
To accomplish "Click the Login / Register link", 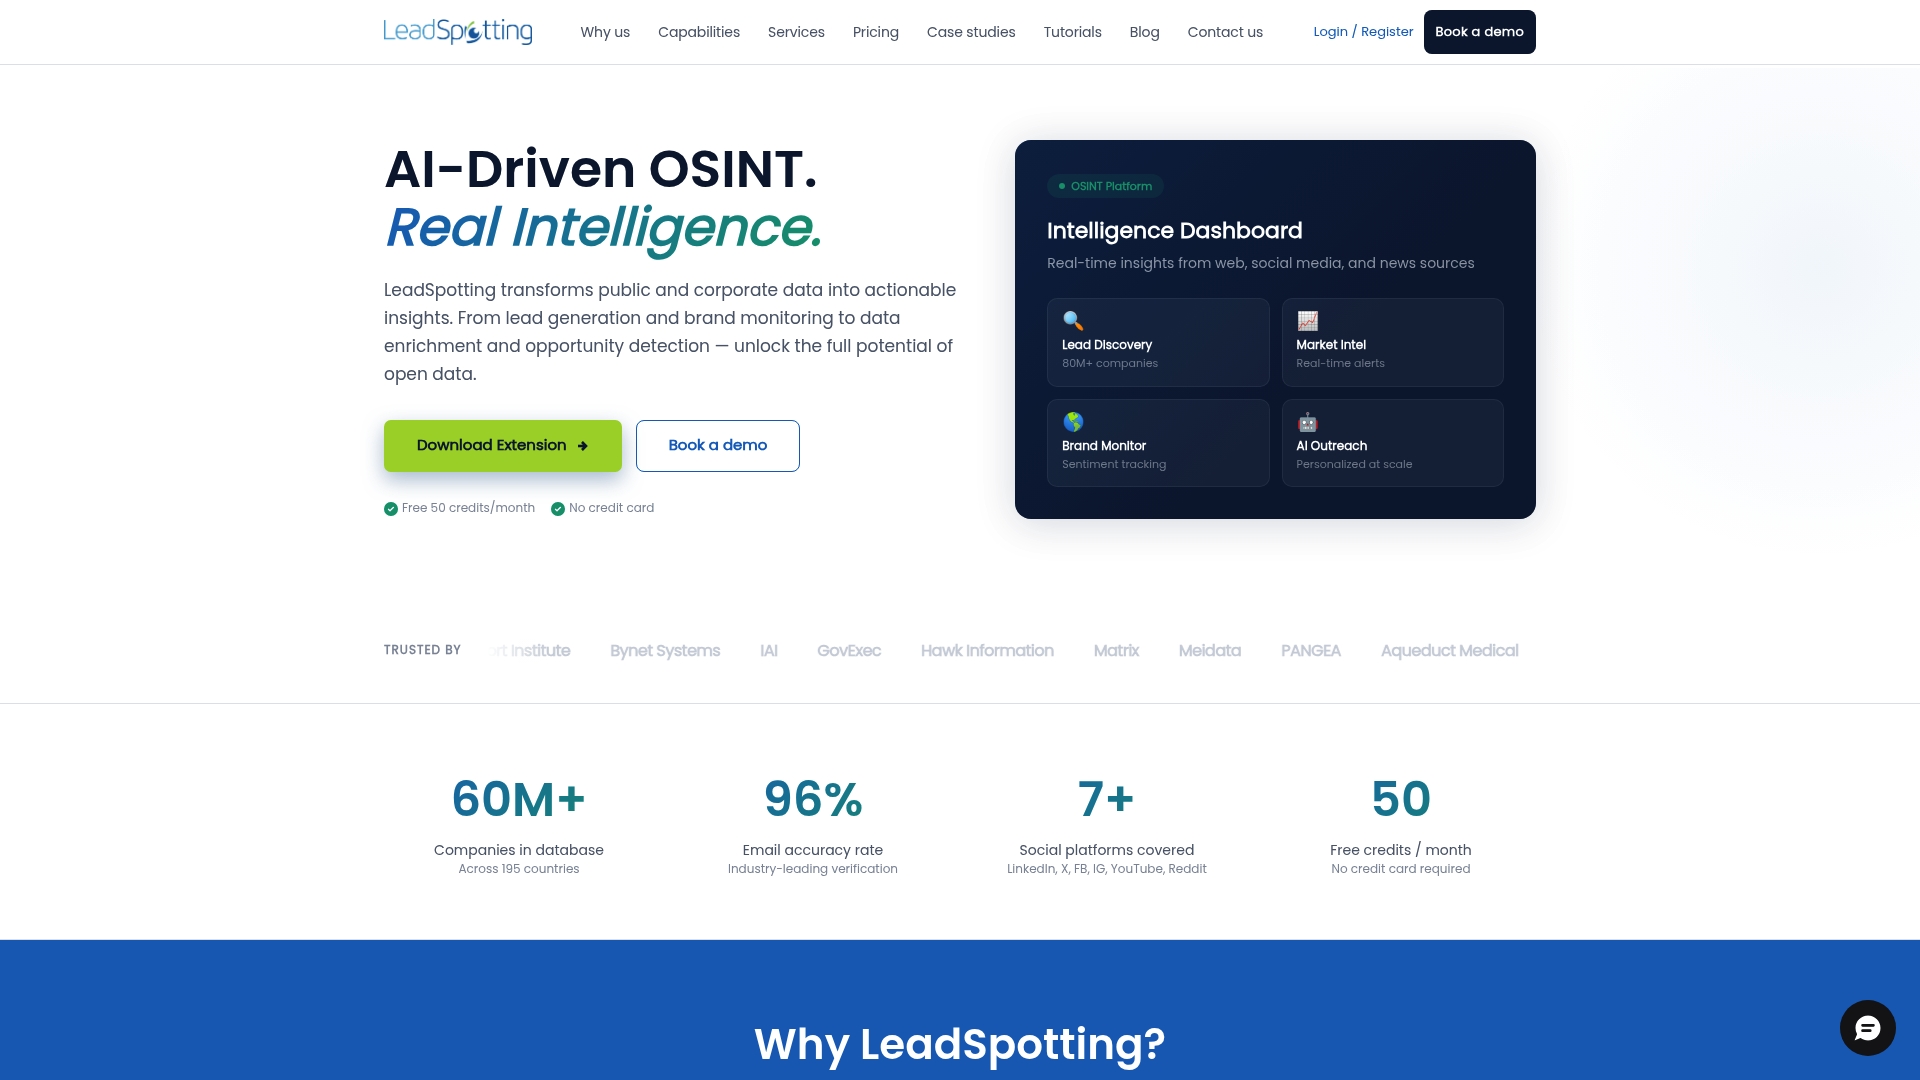I will pos(1363,32).
